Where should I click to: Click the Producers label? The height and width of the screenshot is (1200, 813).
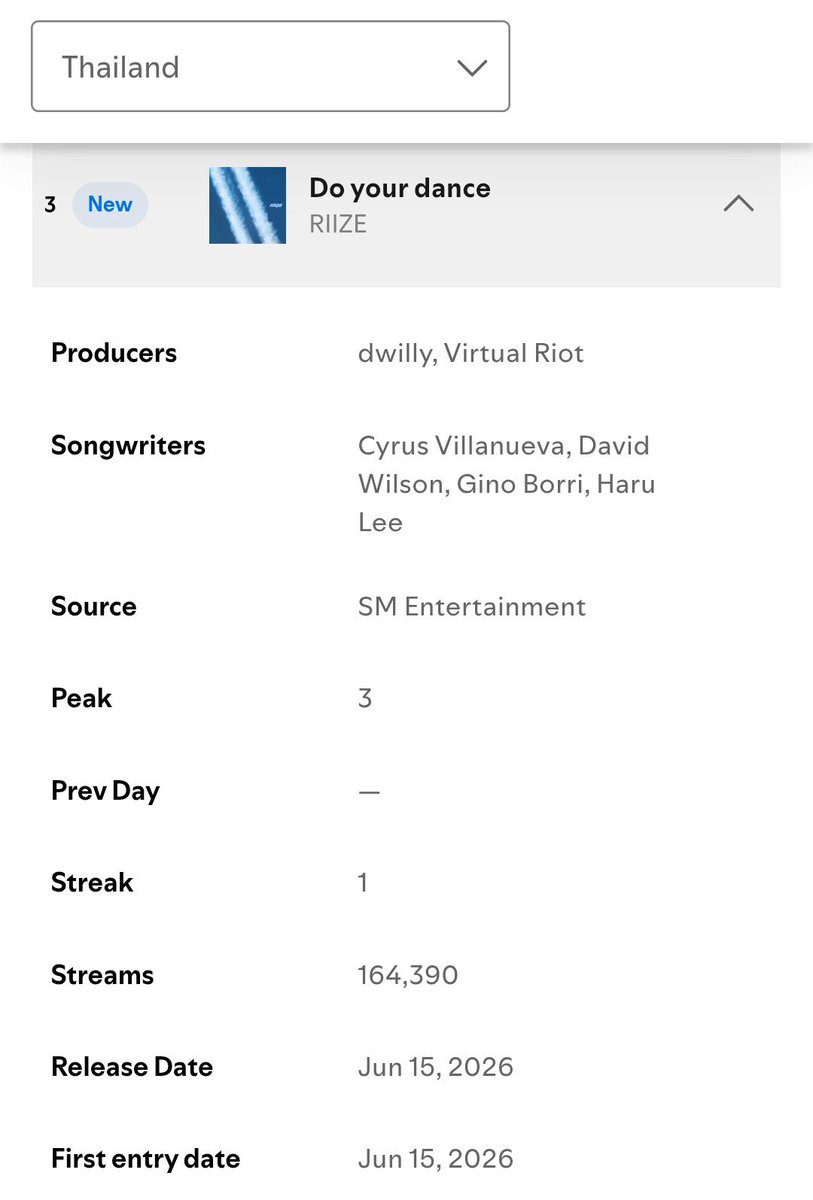[x=114, y=353]
